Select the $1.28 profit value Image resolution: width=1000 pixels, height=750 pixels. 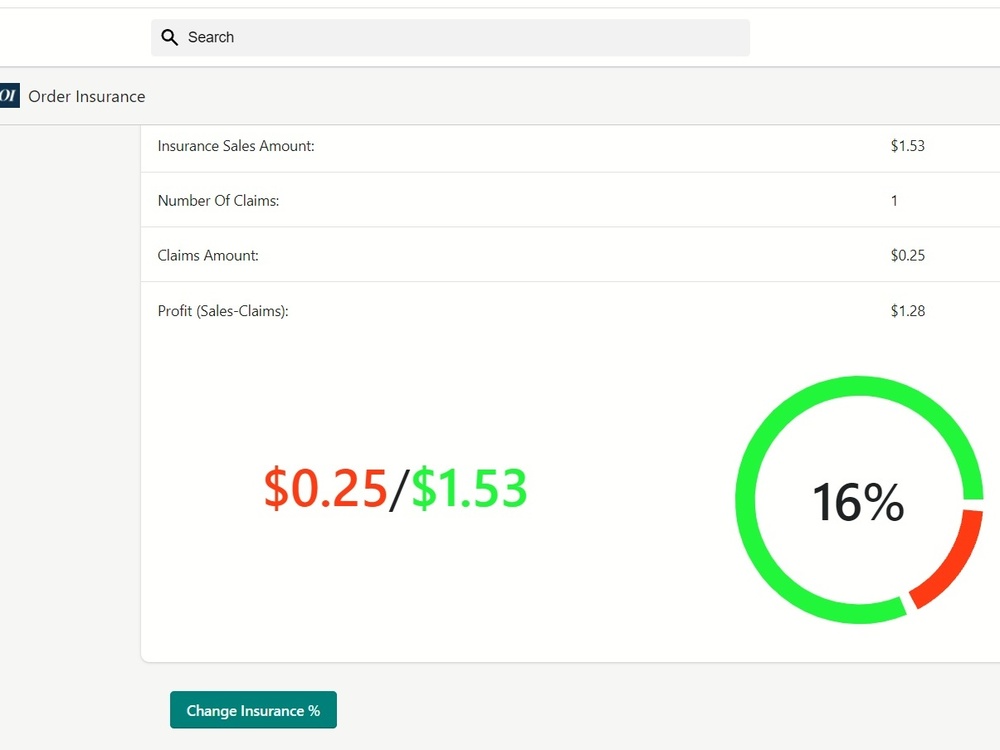[908, 311]
